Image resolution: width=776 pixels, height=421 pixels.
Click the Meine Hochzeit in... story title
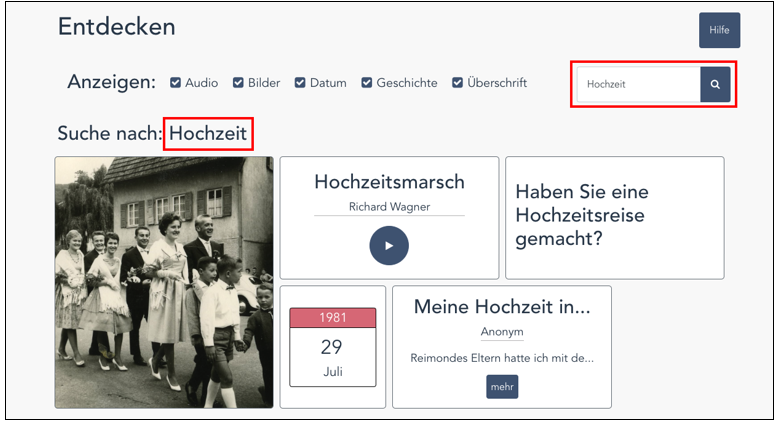coord(502,307)
